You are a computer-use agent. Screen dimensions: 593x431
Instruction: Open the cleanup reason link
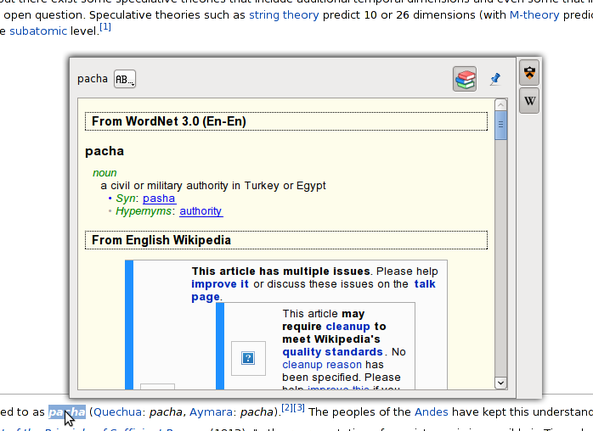[x=322, y=364]
